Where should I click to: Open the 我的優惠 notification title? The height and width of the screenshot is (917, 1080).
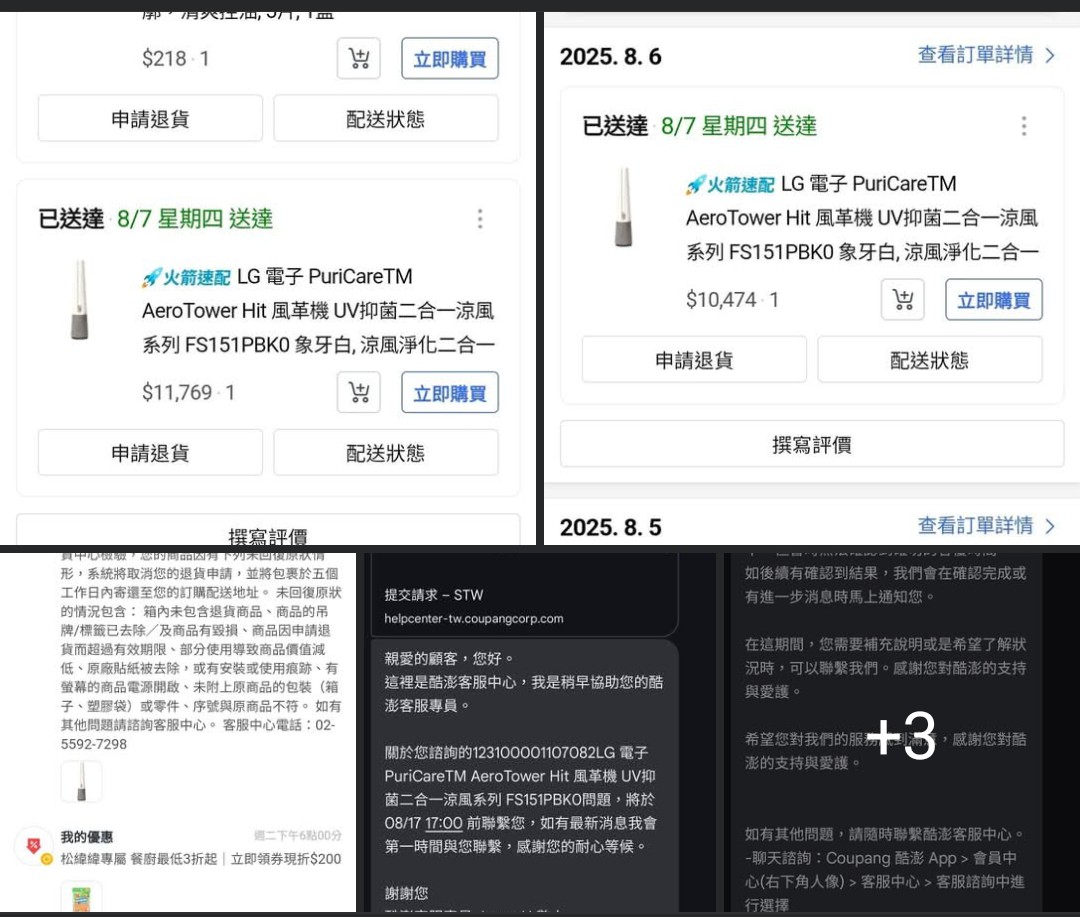pos(87,837)
